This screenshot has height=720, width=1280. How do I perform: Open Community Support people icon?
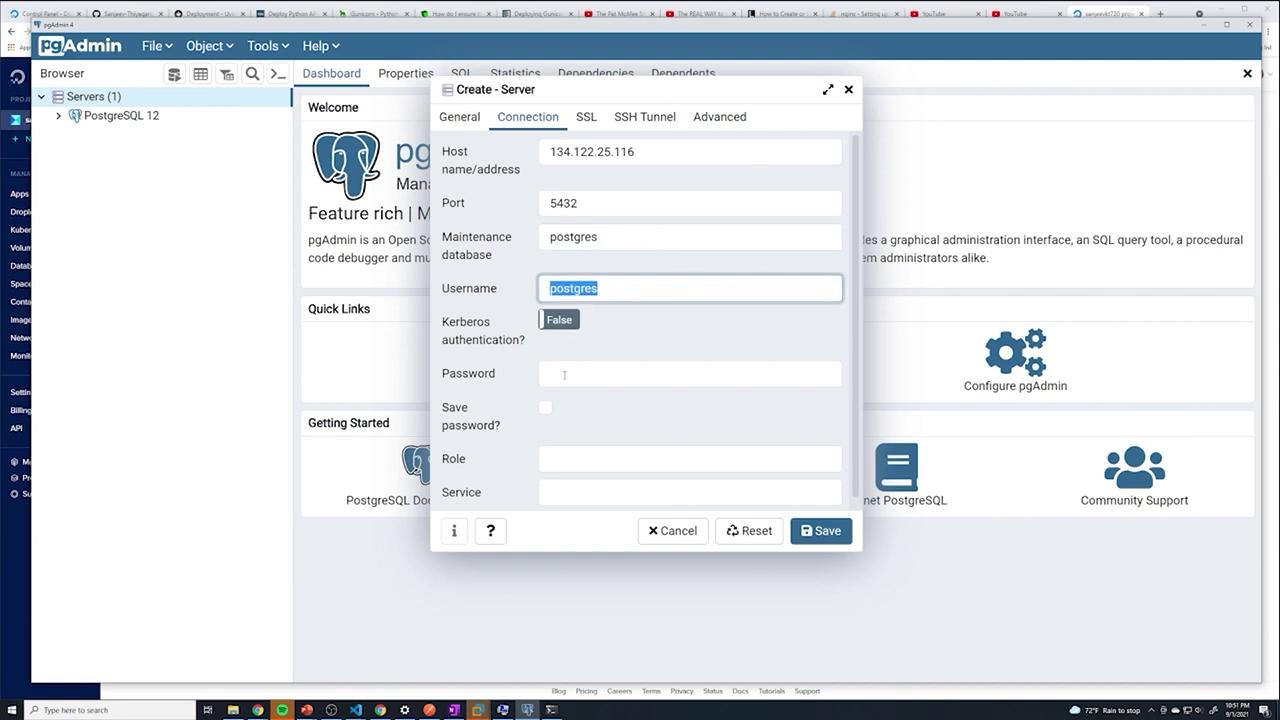[x=1134, y=466]
